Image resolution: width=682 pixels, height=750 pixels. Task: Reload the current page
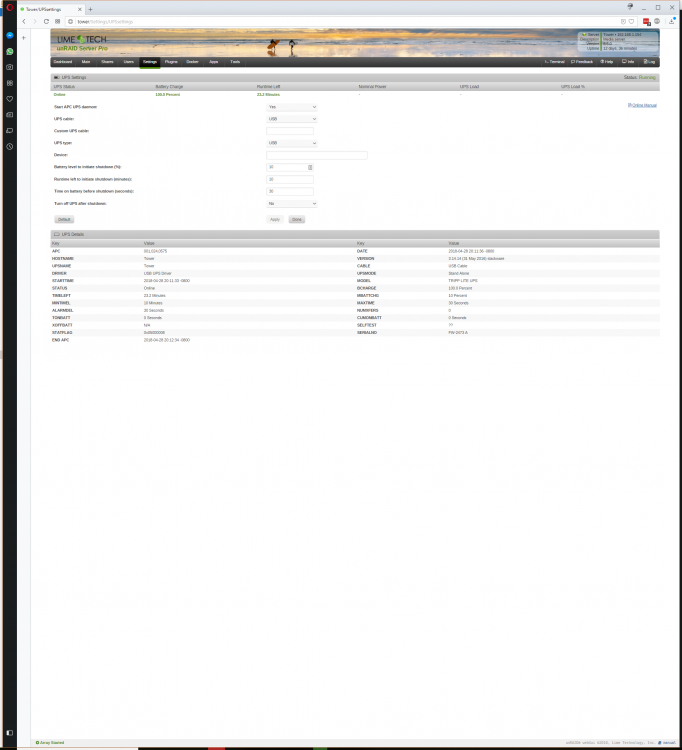click(x=46, y=22)
